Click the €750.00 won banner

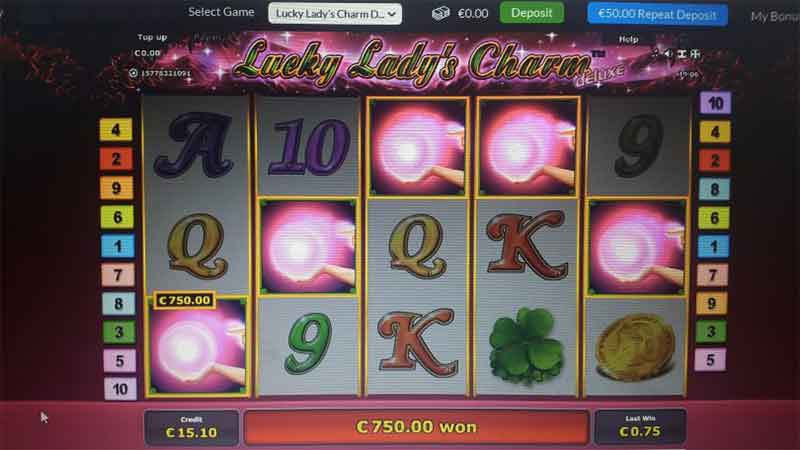pyautogui.click(x=416, y=427)
